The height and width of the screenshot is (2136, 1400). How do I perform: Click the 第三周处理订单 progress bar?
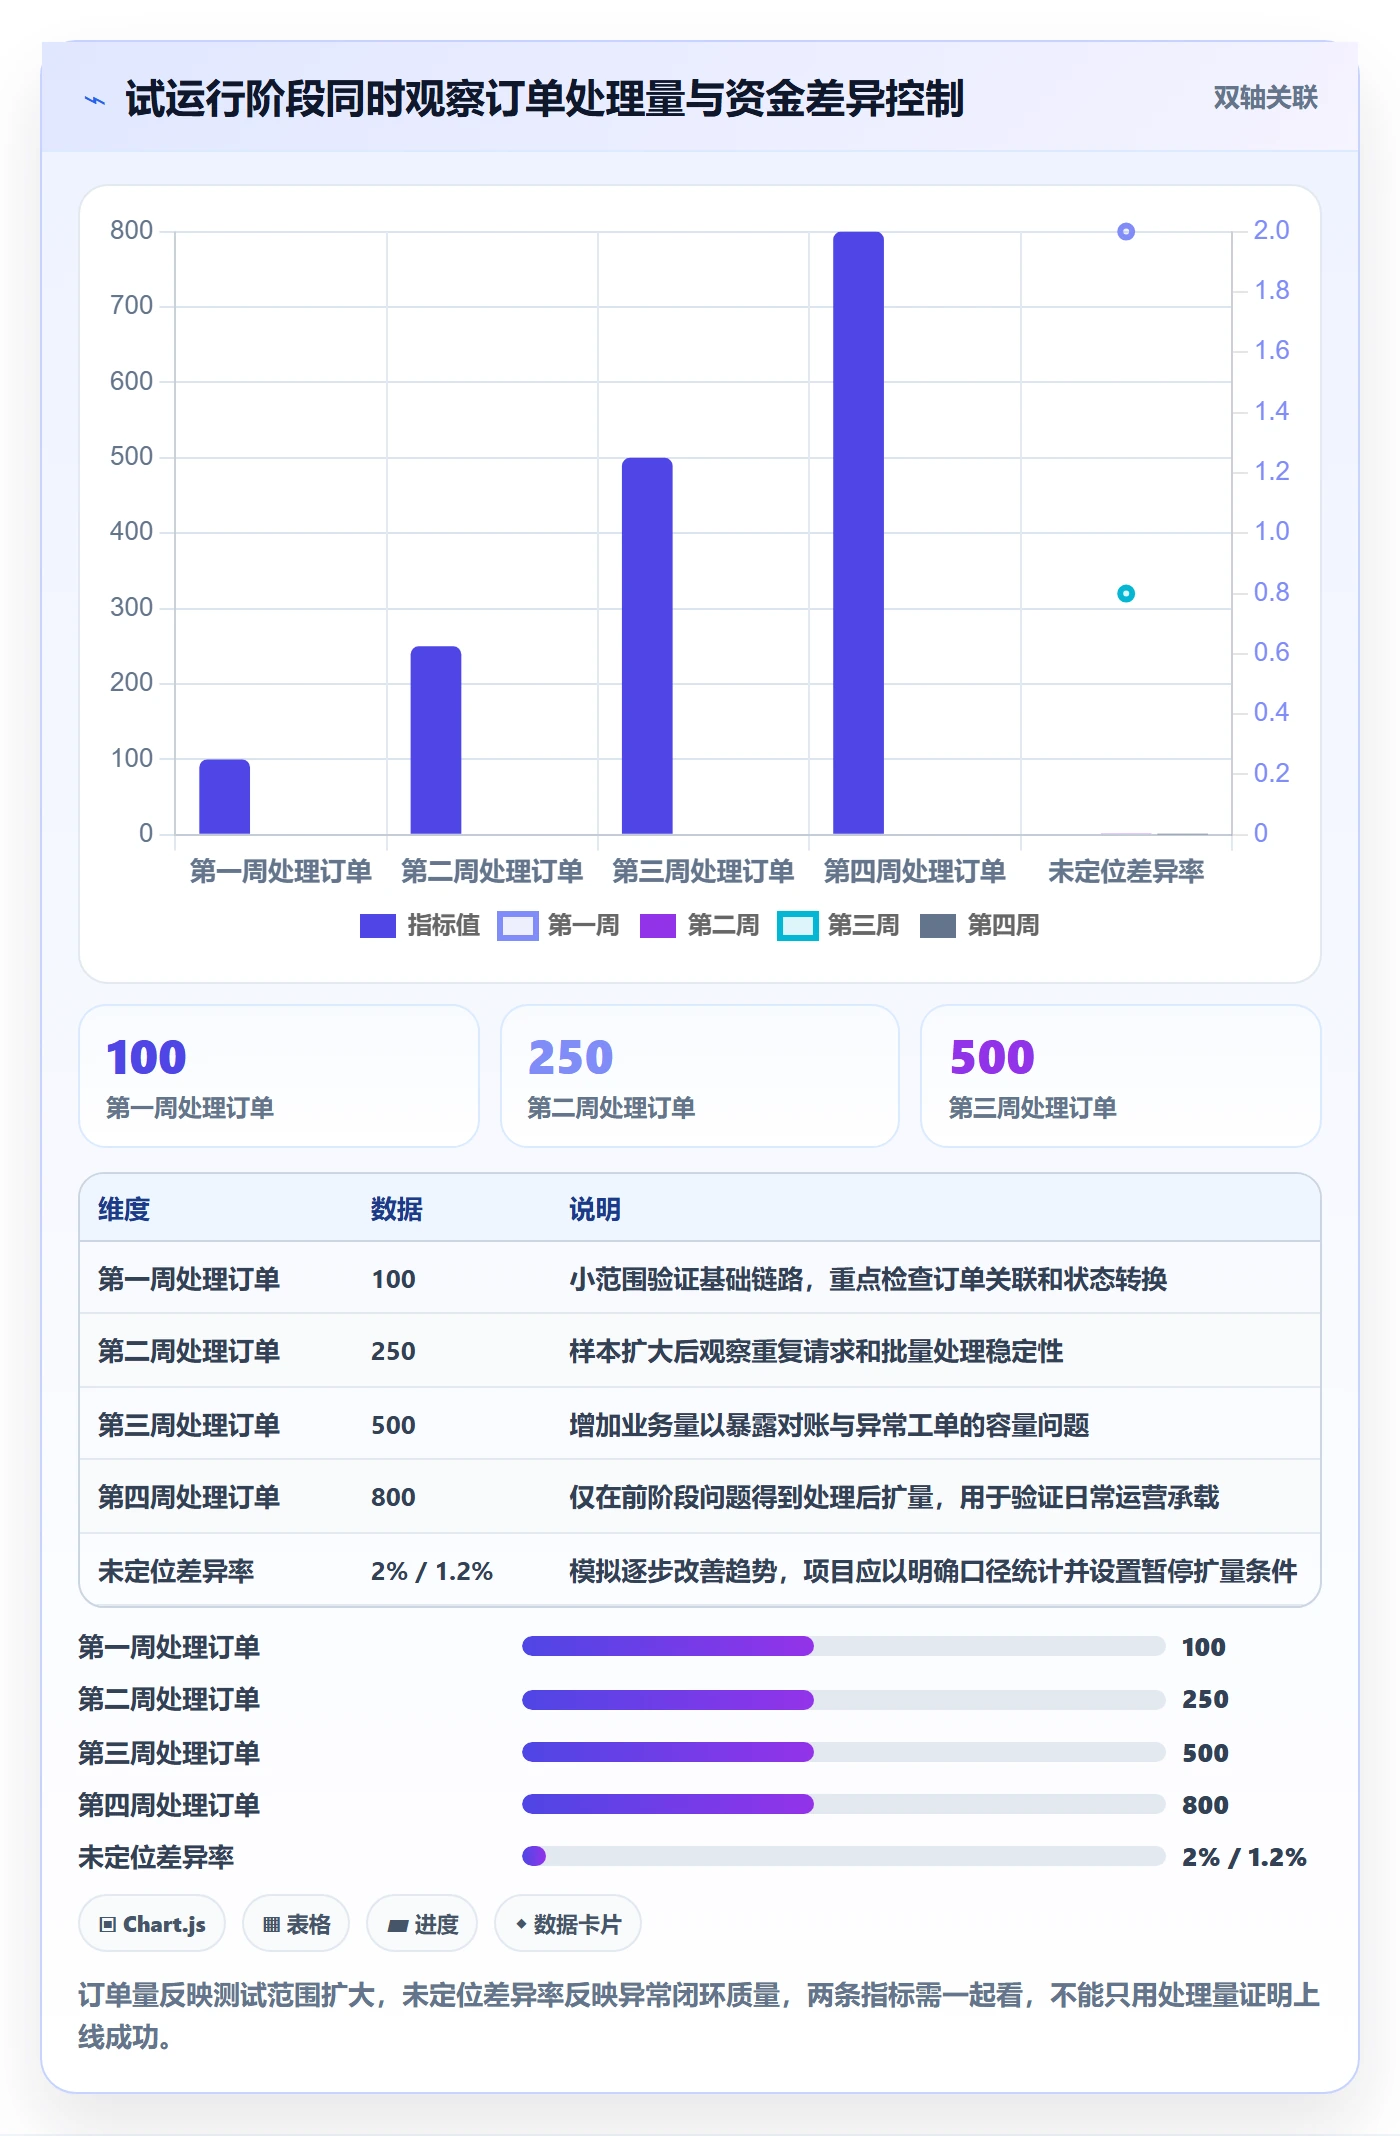click(x=843, y=1752)
